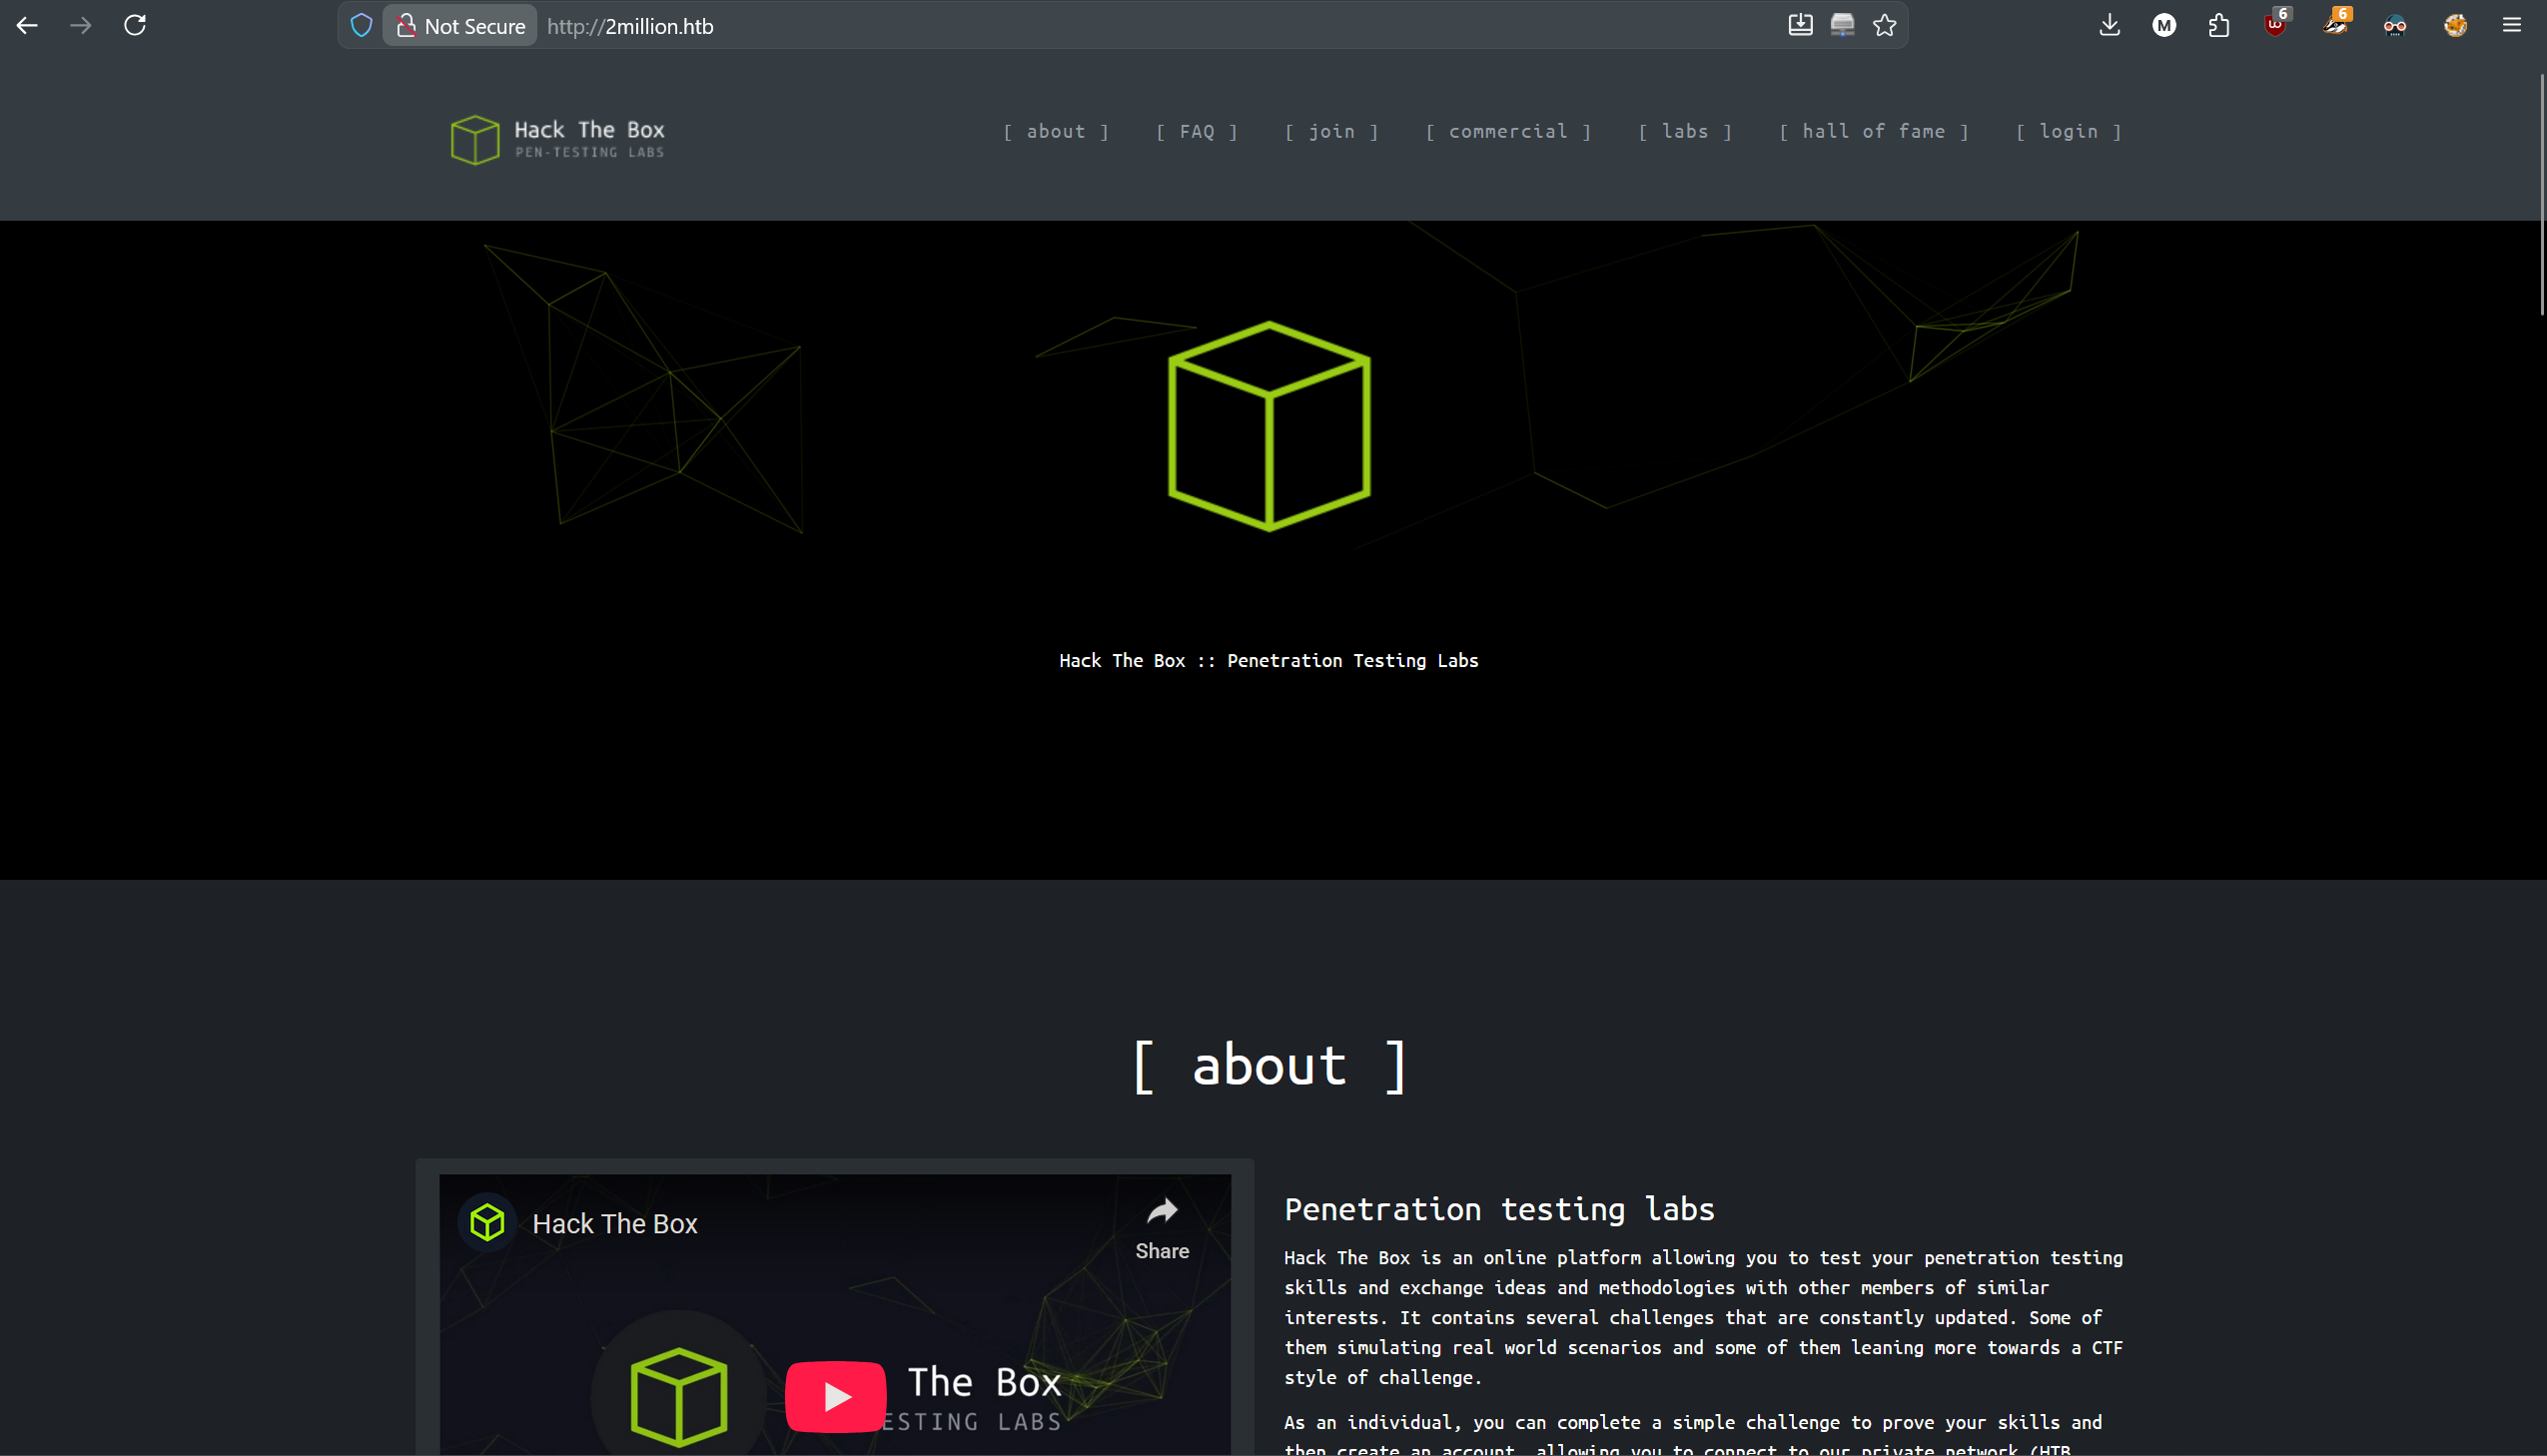2547x1456 pixels.
Task: Open the [ hall of fame ] section
Action: point(1874,131)
